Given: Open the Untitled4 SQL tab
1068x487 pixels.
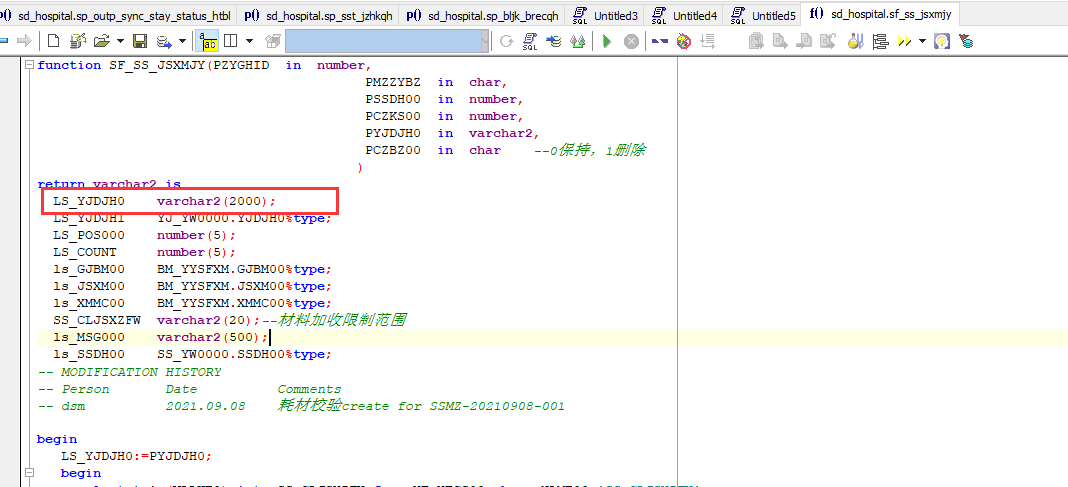Looking at the screenshot, I should click(684, 14).
